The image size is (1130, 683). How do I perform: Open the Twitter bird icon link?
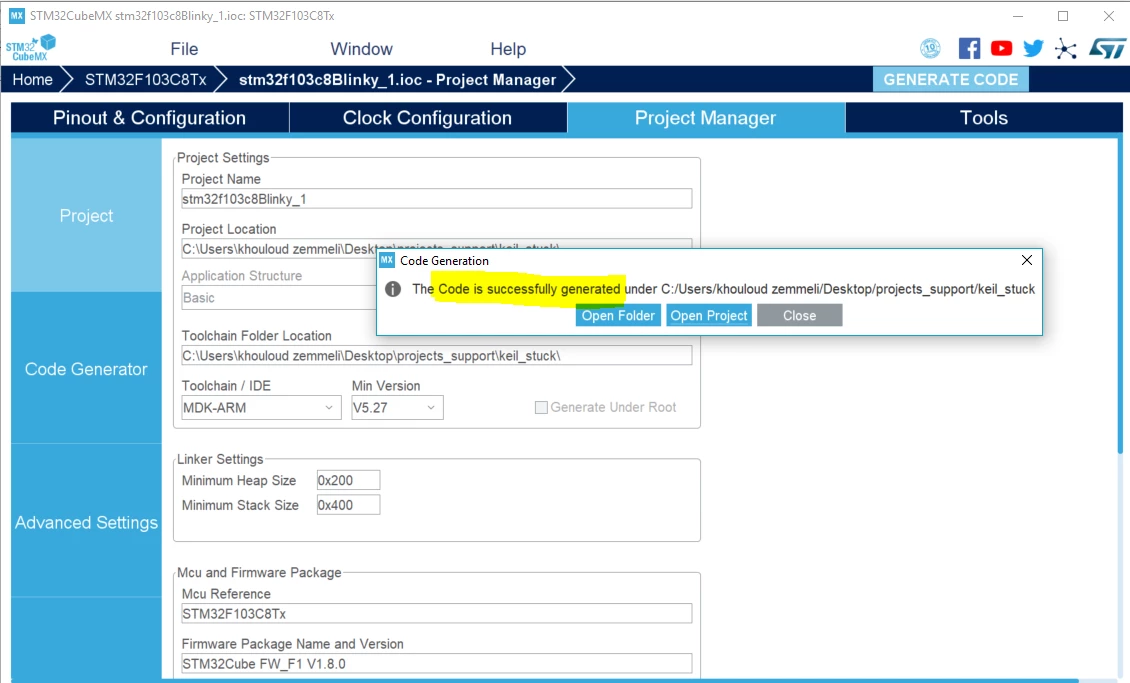[x=1033, y=48]
